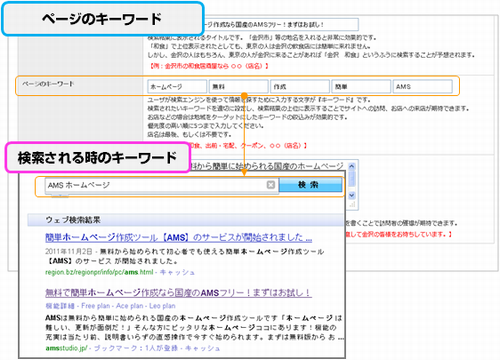The width and height of the screenshot is (500, 360).
Task: Select the 作成 keyword field
Action: pos(300,87)
